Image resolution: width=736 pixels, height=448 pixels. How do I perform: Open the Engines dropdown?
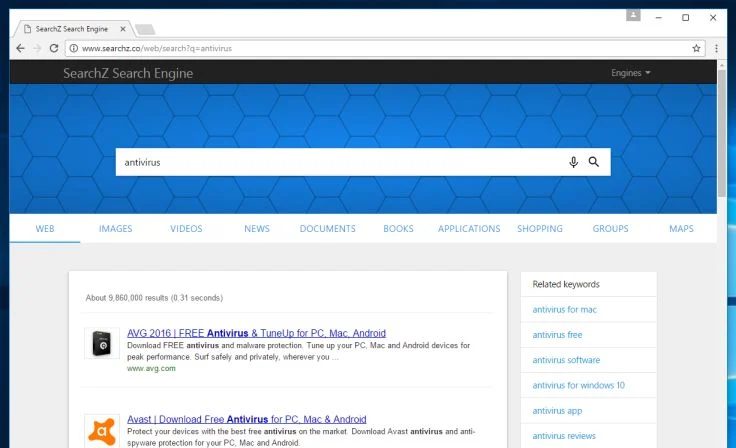click(631, 73)
